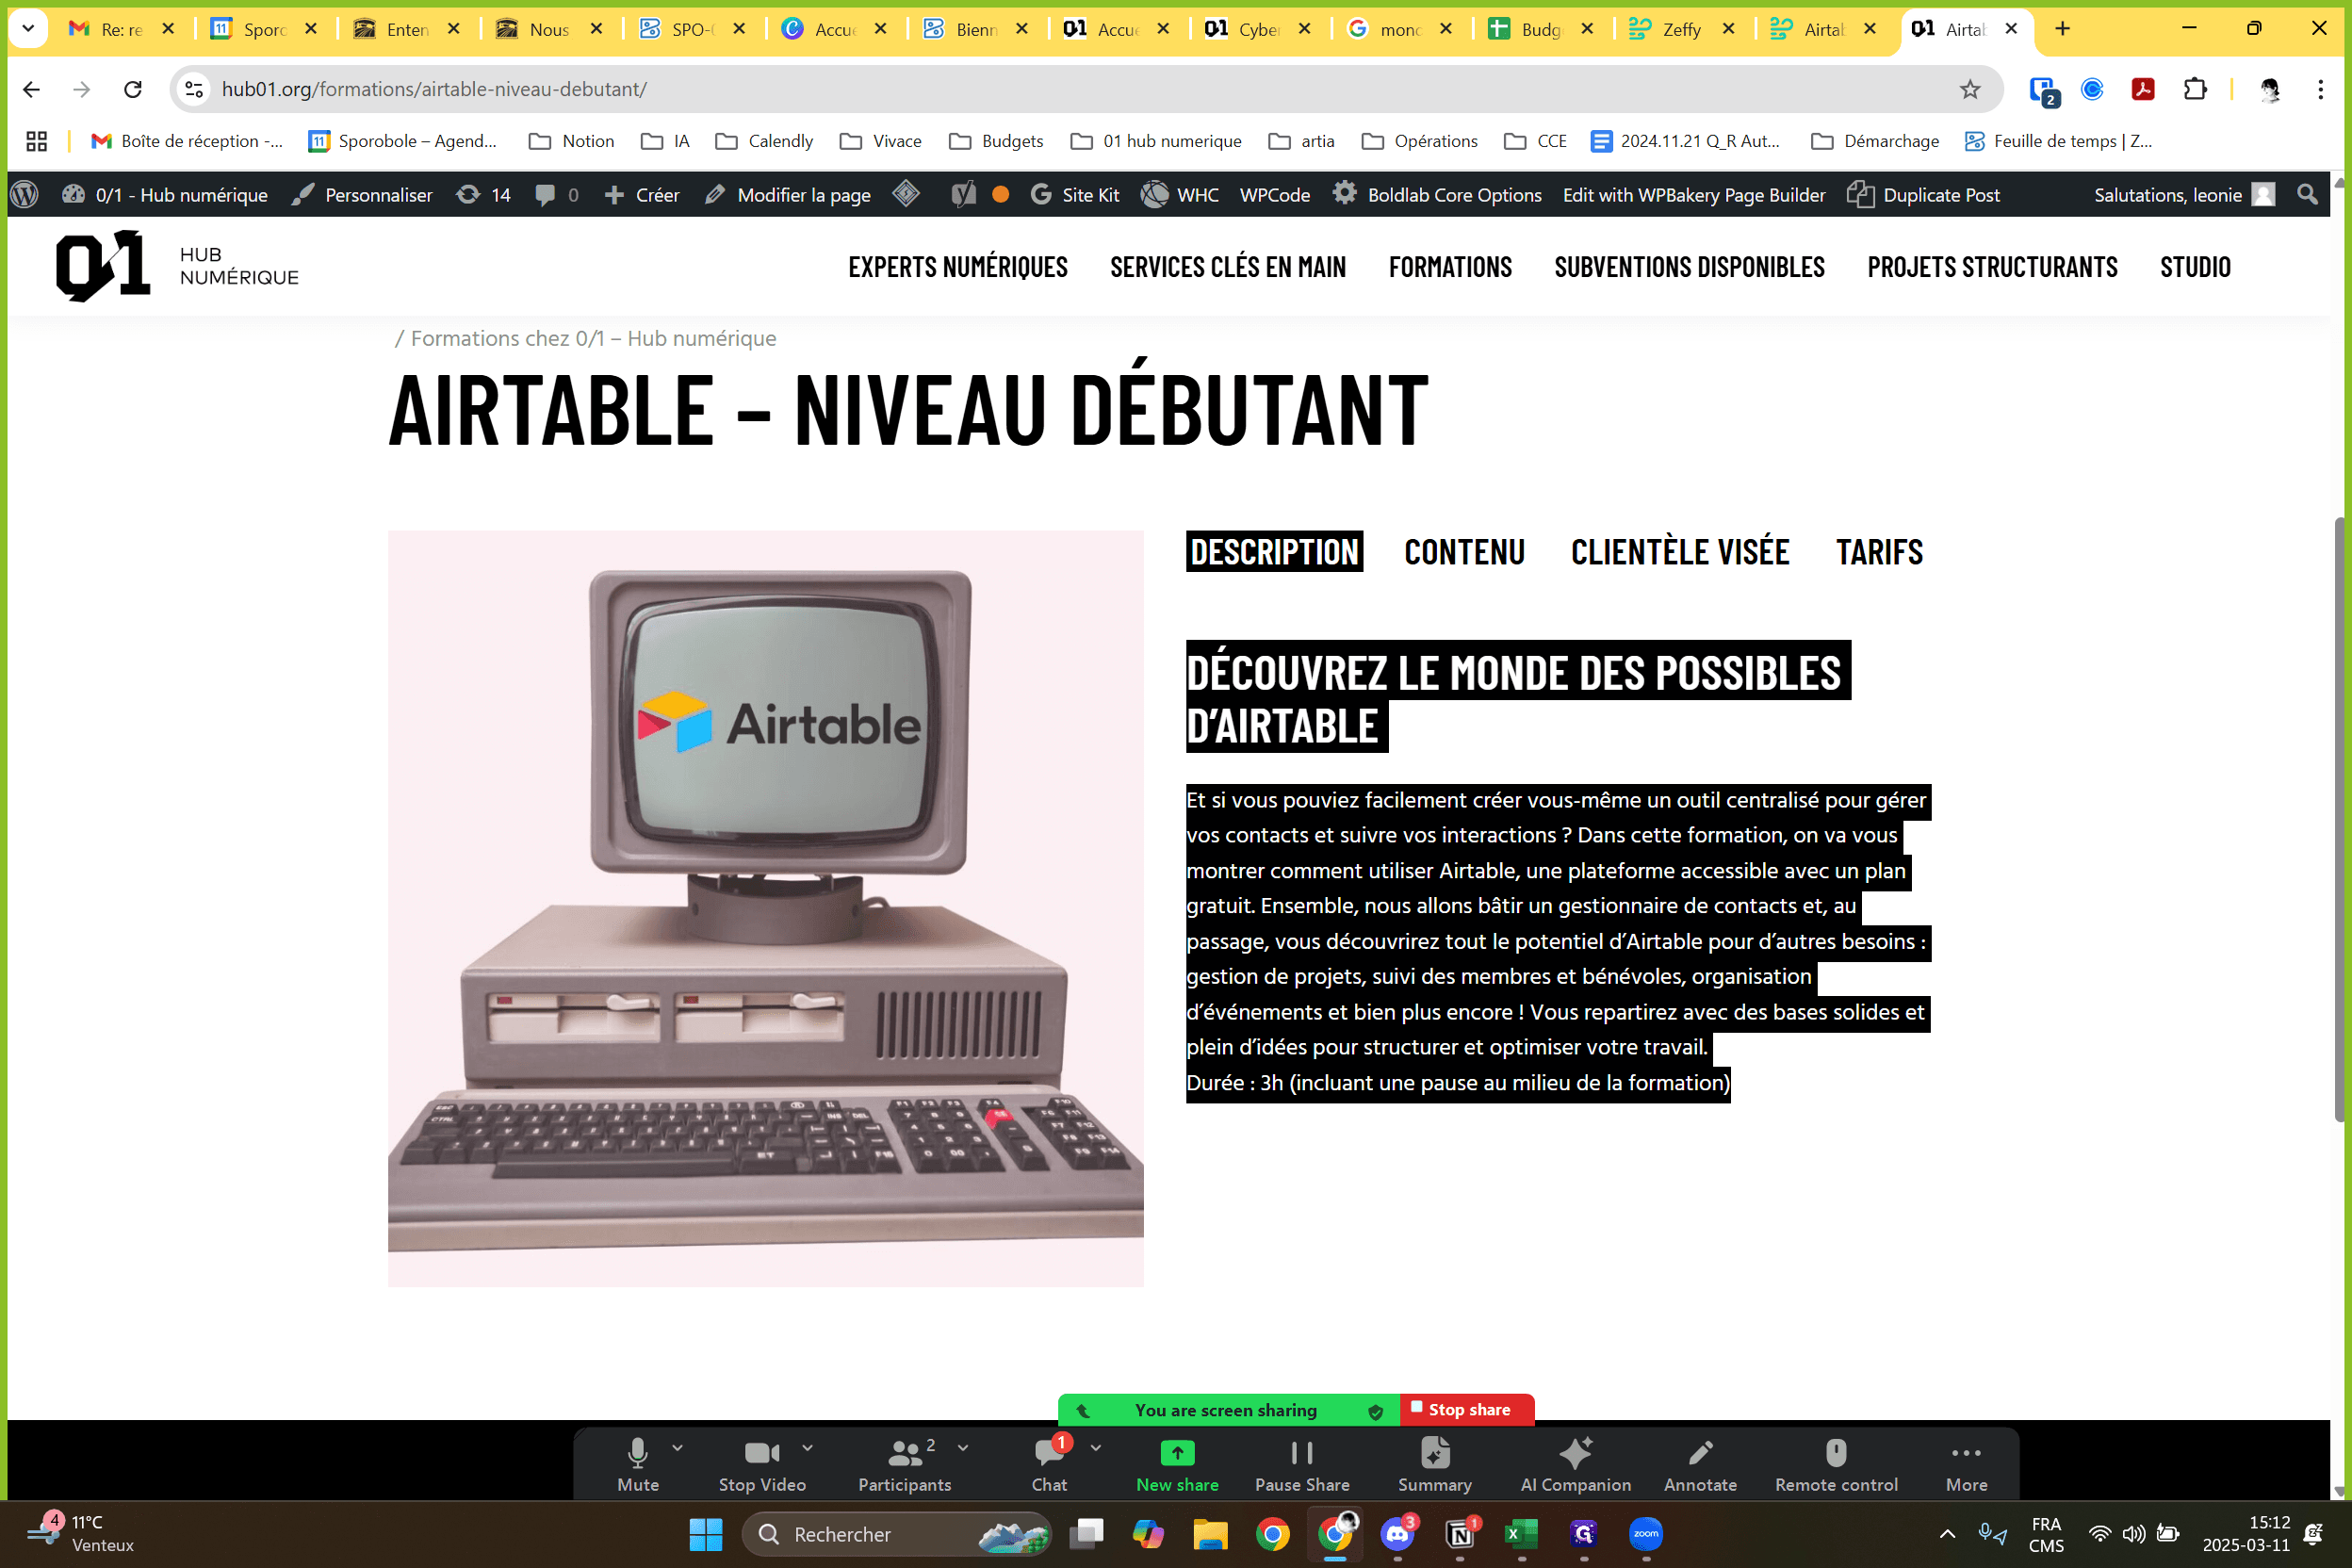
Task: Click the Airtable computer image
Action: coord(765,908)
